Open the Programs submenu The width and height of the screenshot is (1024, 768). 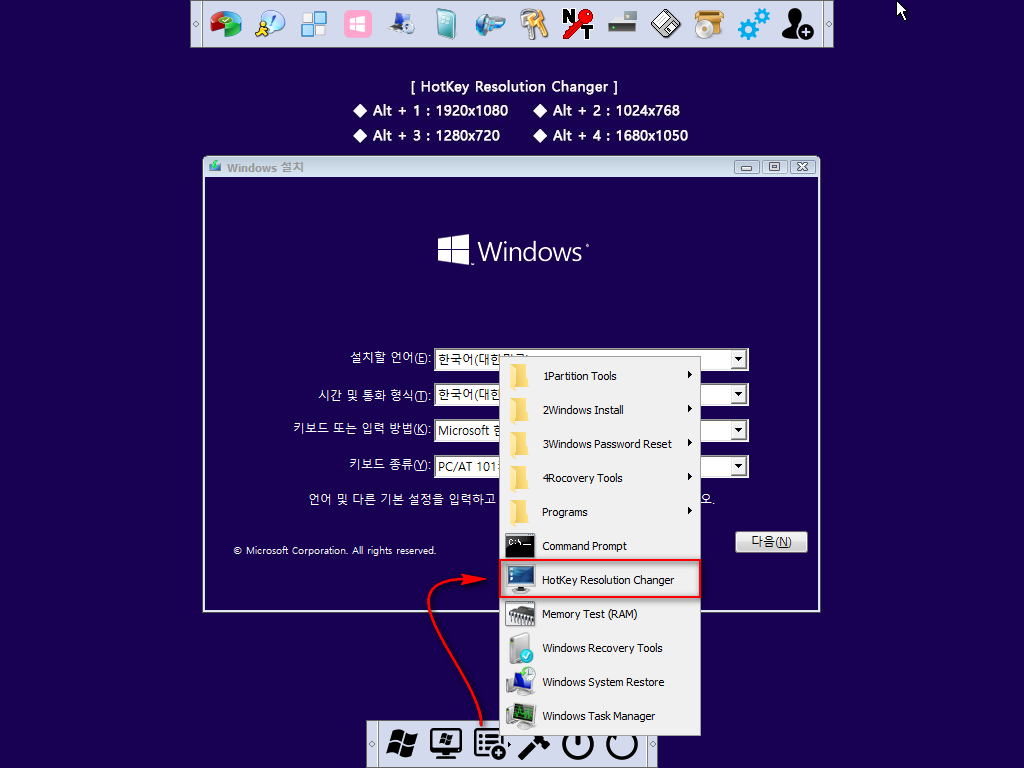(600, 512)
